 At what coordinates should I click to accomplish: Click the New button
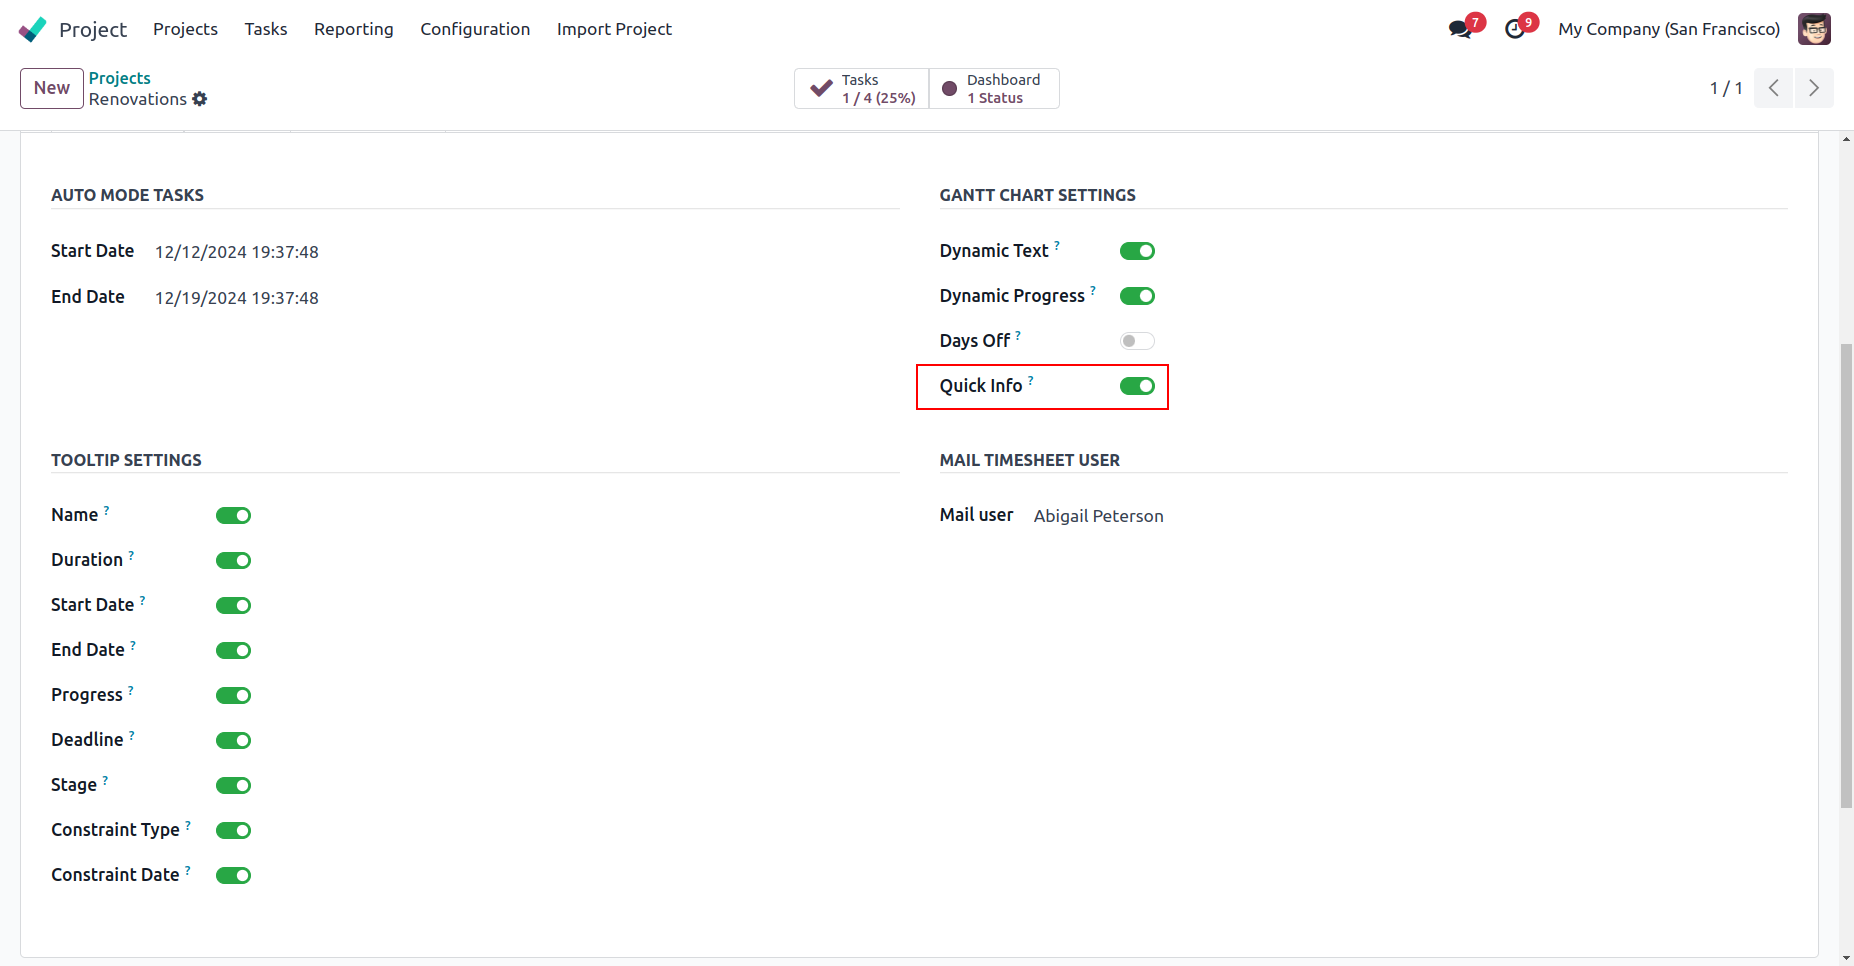(52, 88)
